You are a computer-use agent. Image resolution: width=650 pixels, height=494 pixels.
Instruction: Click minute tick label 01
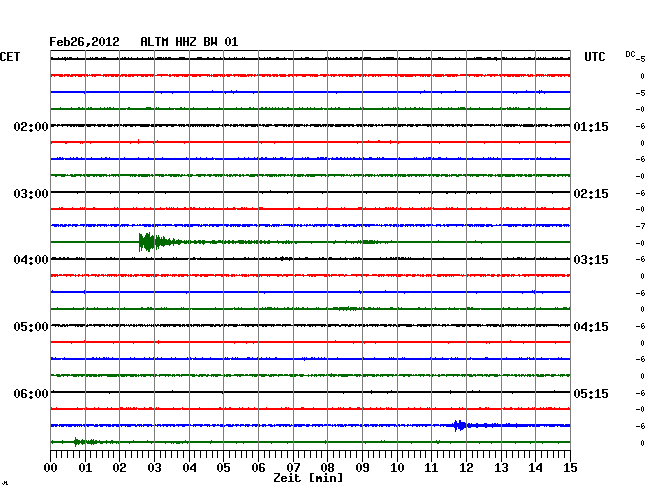tap(85, 467)
